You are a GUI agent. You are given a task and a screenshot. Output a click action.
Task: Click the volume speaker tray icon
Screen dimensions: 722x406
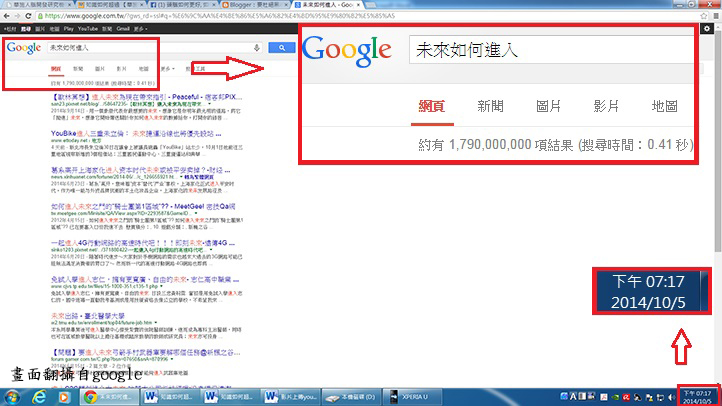[x=671, y=397]
